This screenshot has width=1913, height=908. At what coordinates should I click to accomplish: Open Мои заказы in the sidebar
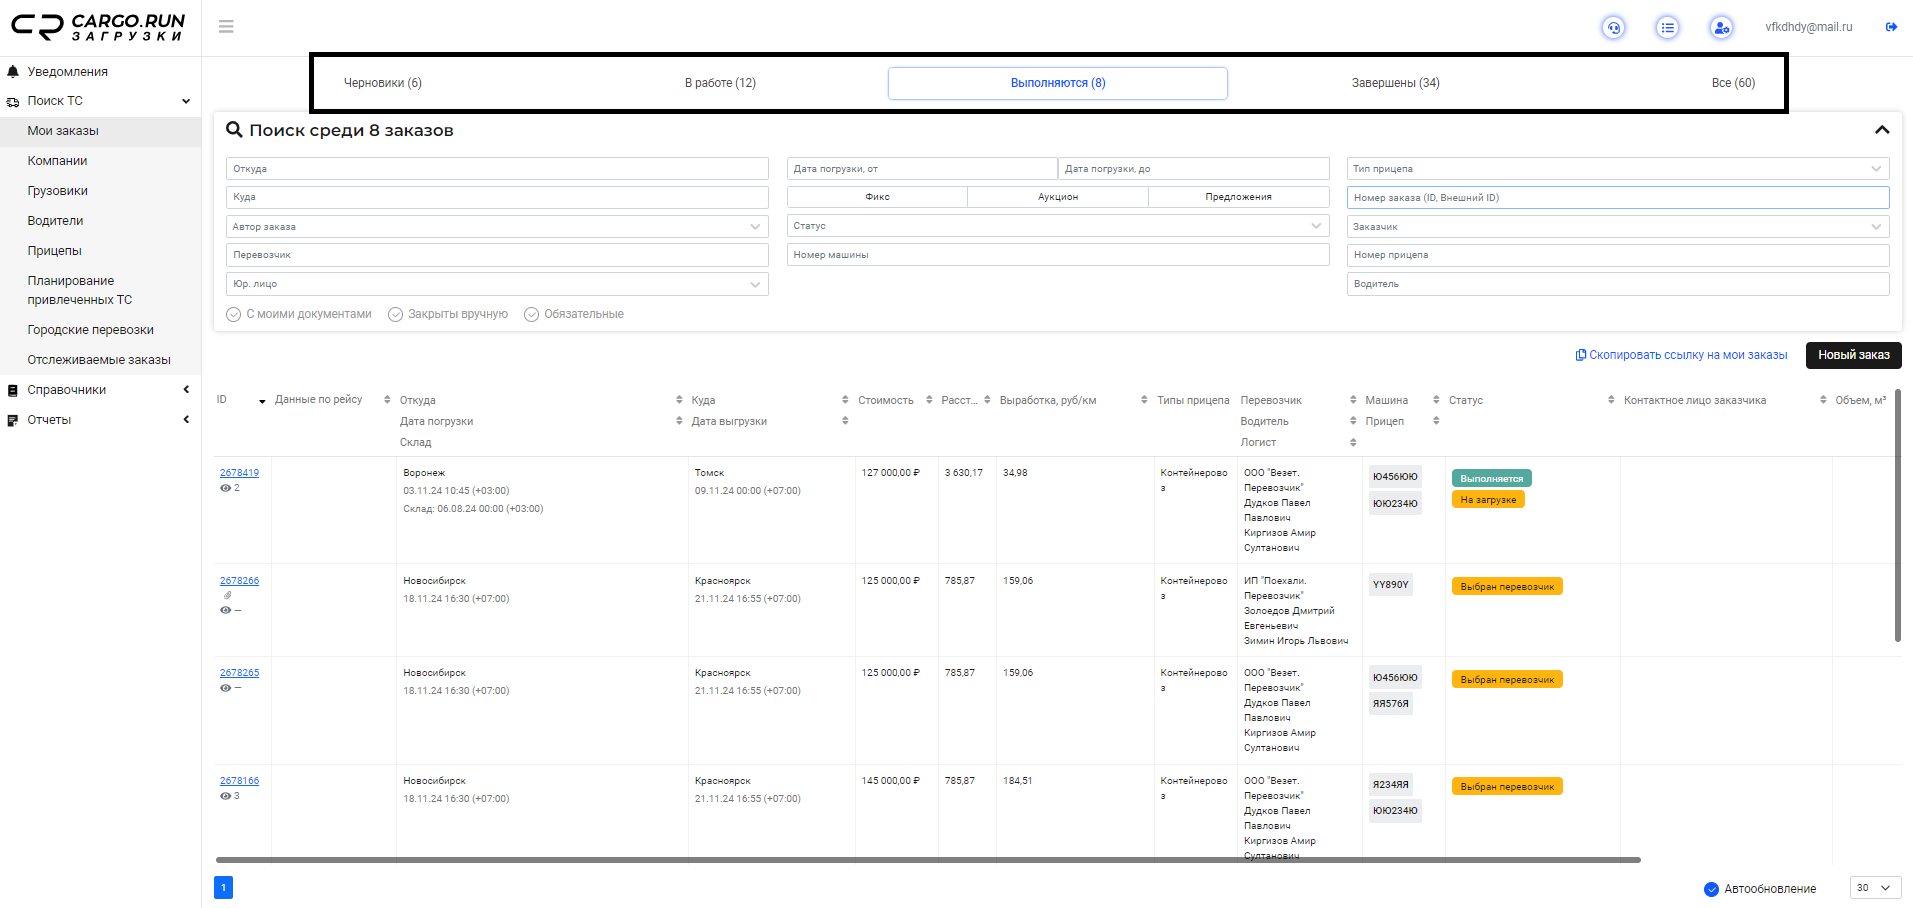[100, 131]
